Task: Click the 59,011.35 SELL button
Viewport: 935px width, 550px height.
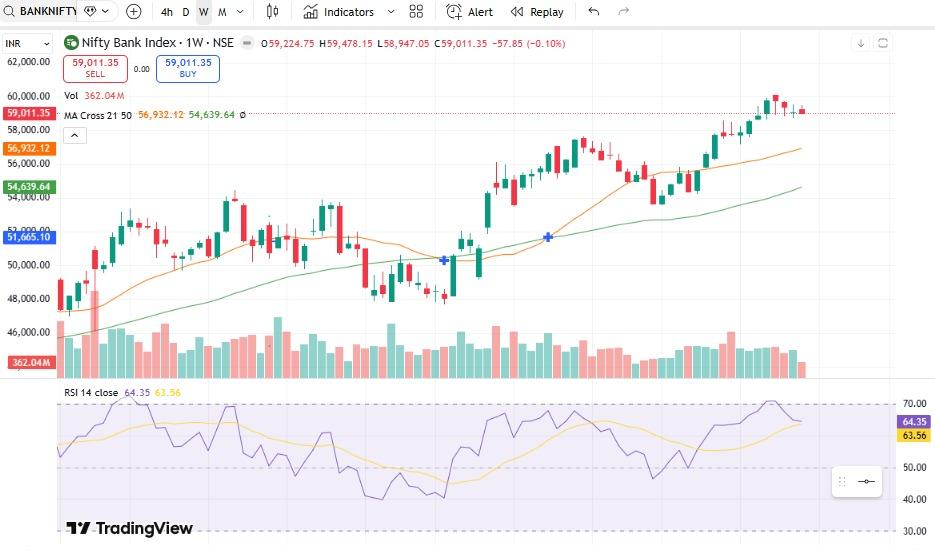Action: pos(95,69)
